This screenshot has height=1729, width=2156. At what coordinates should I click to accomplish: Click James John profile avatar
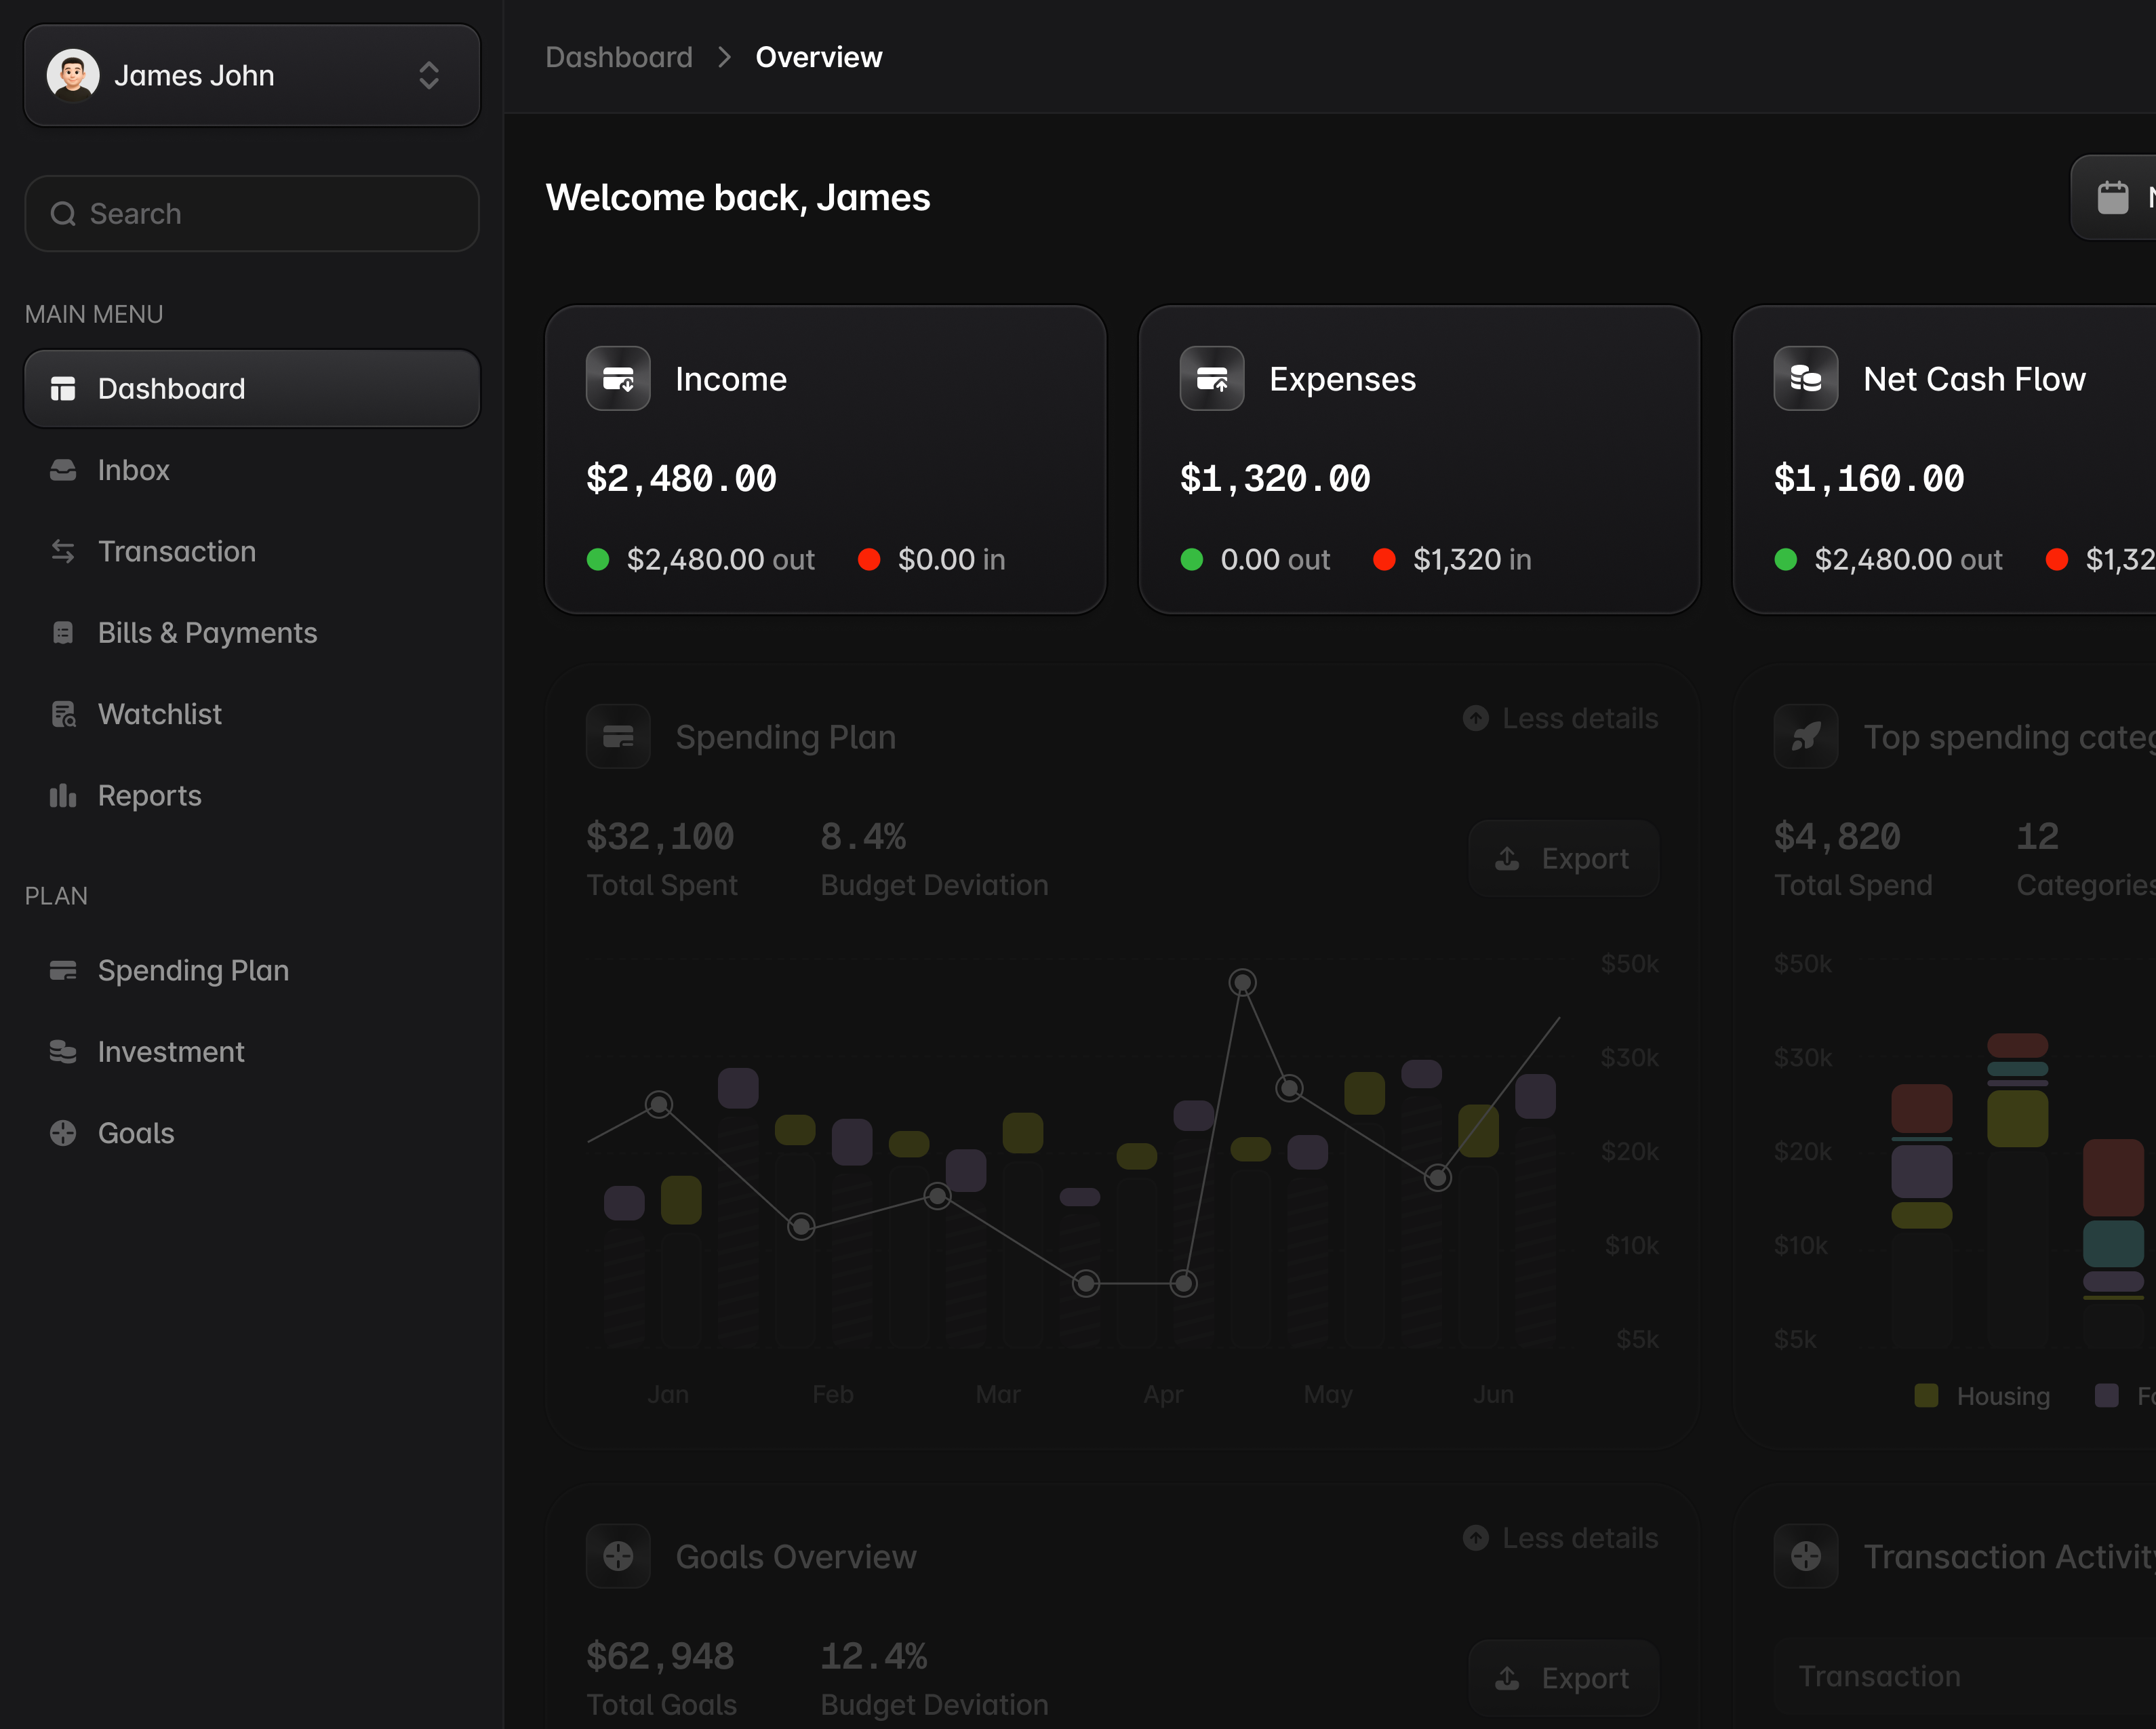[x=73, y=75]
